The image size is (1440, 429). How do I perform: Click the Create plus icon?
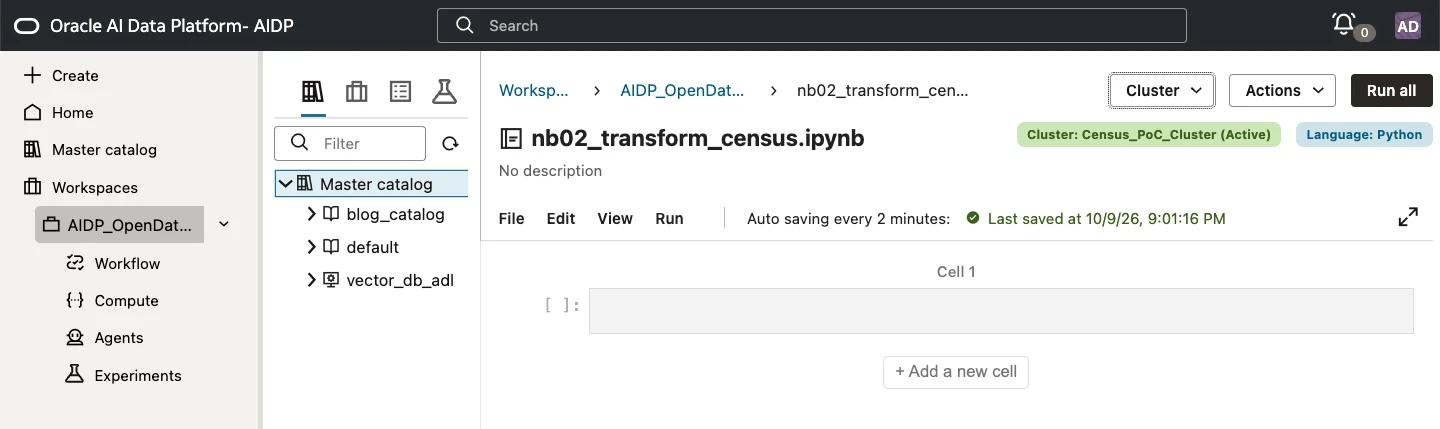(x=32, y=75)
